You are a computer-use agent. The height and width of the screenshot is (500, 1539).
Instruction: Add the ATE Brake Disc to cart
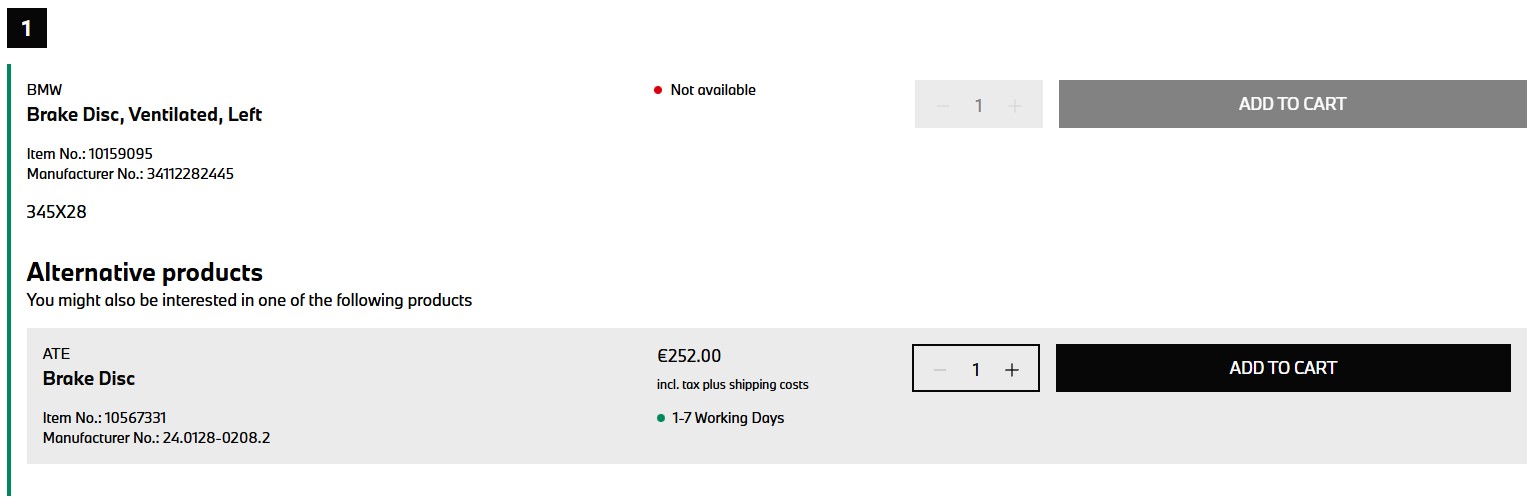pos(1282,368)
